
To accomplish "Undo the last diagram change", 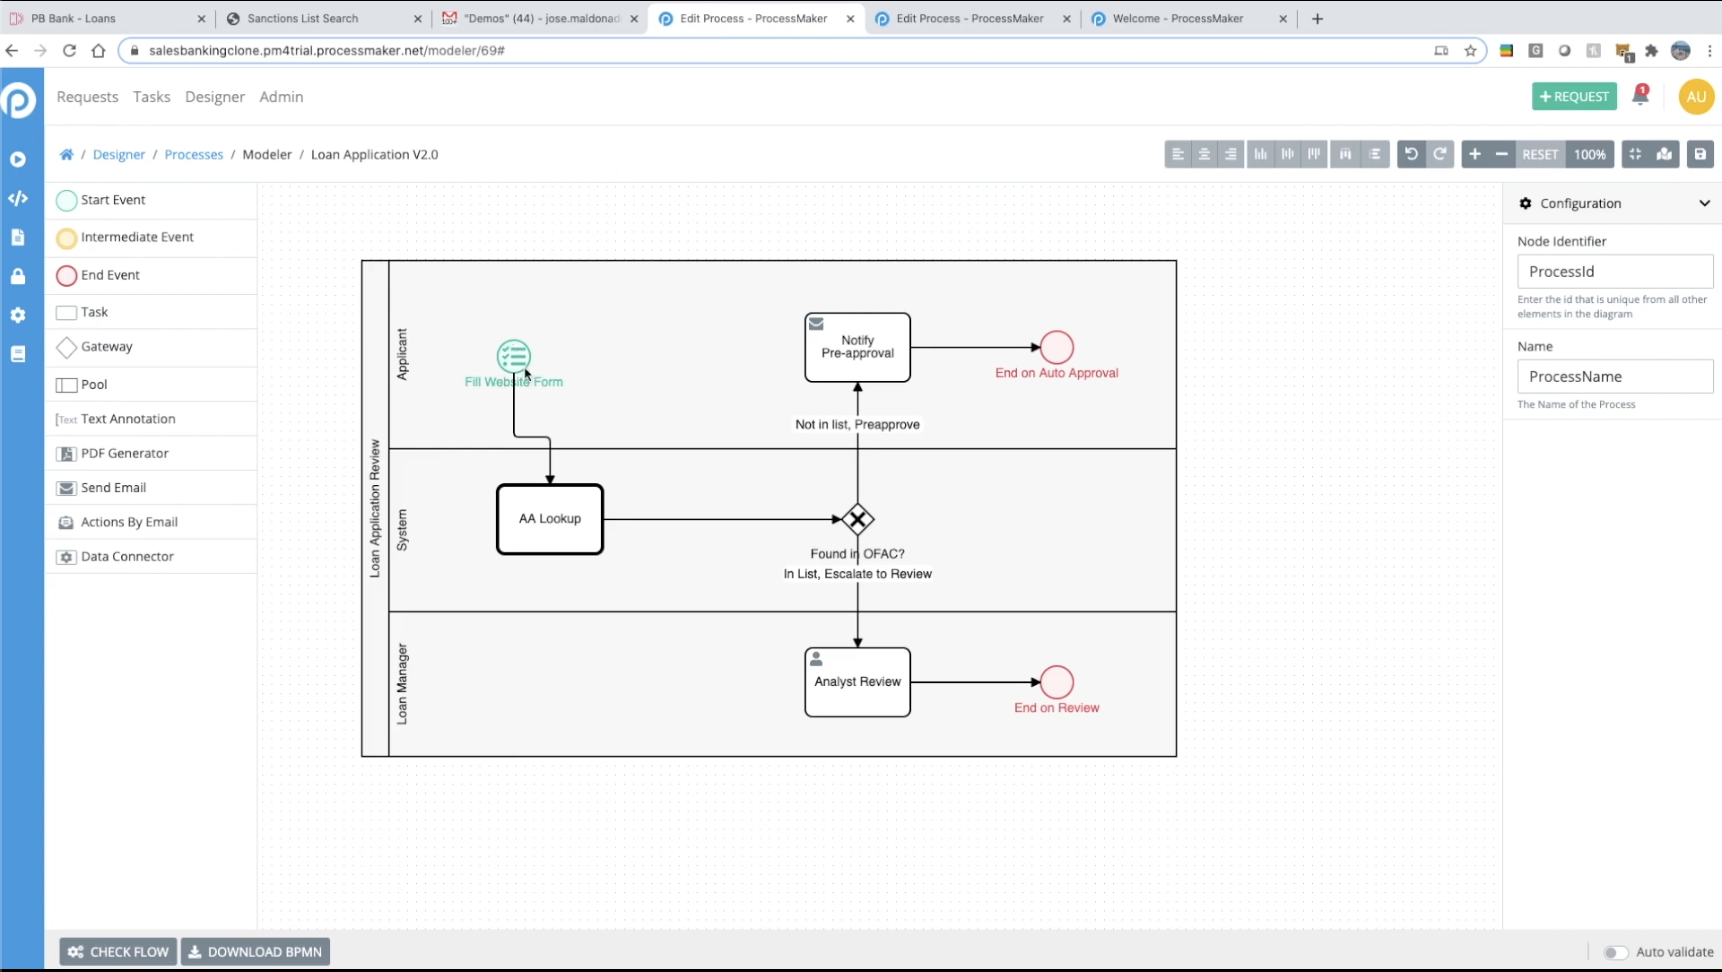I will click(x=1411, y=154).
